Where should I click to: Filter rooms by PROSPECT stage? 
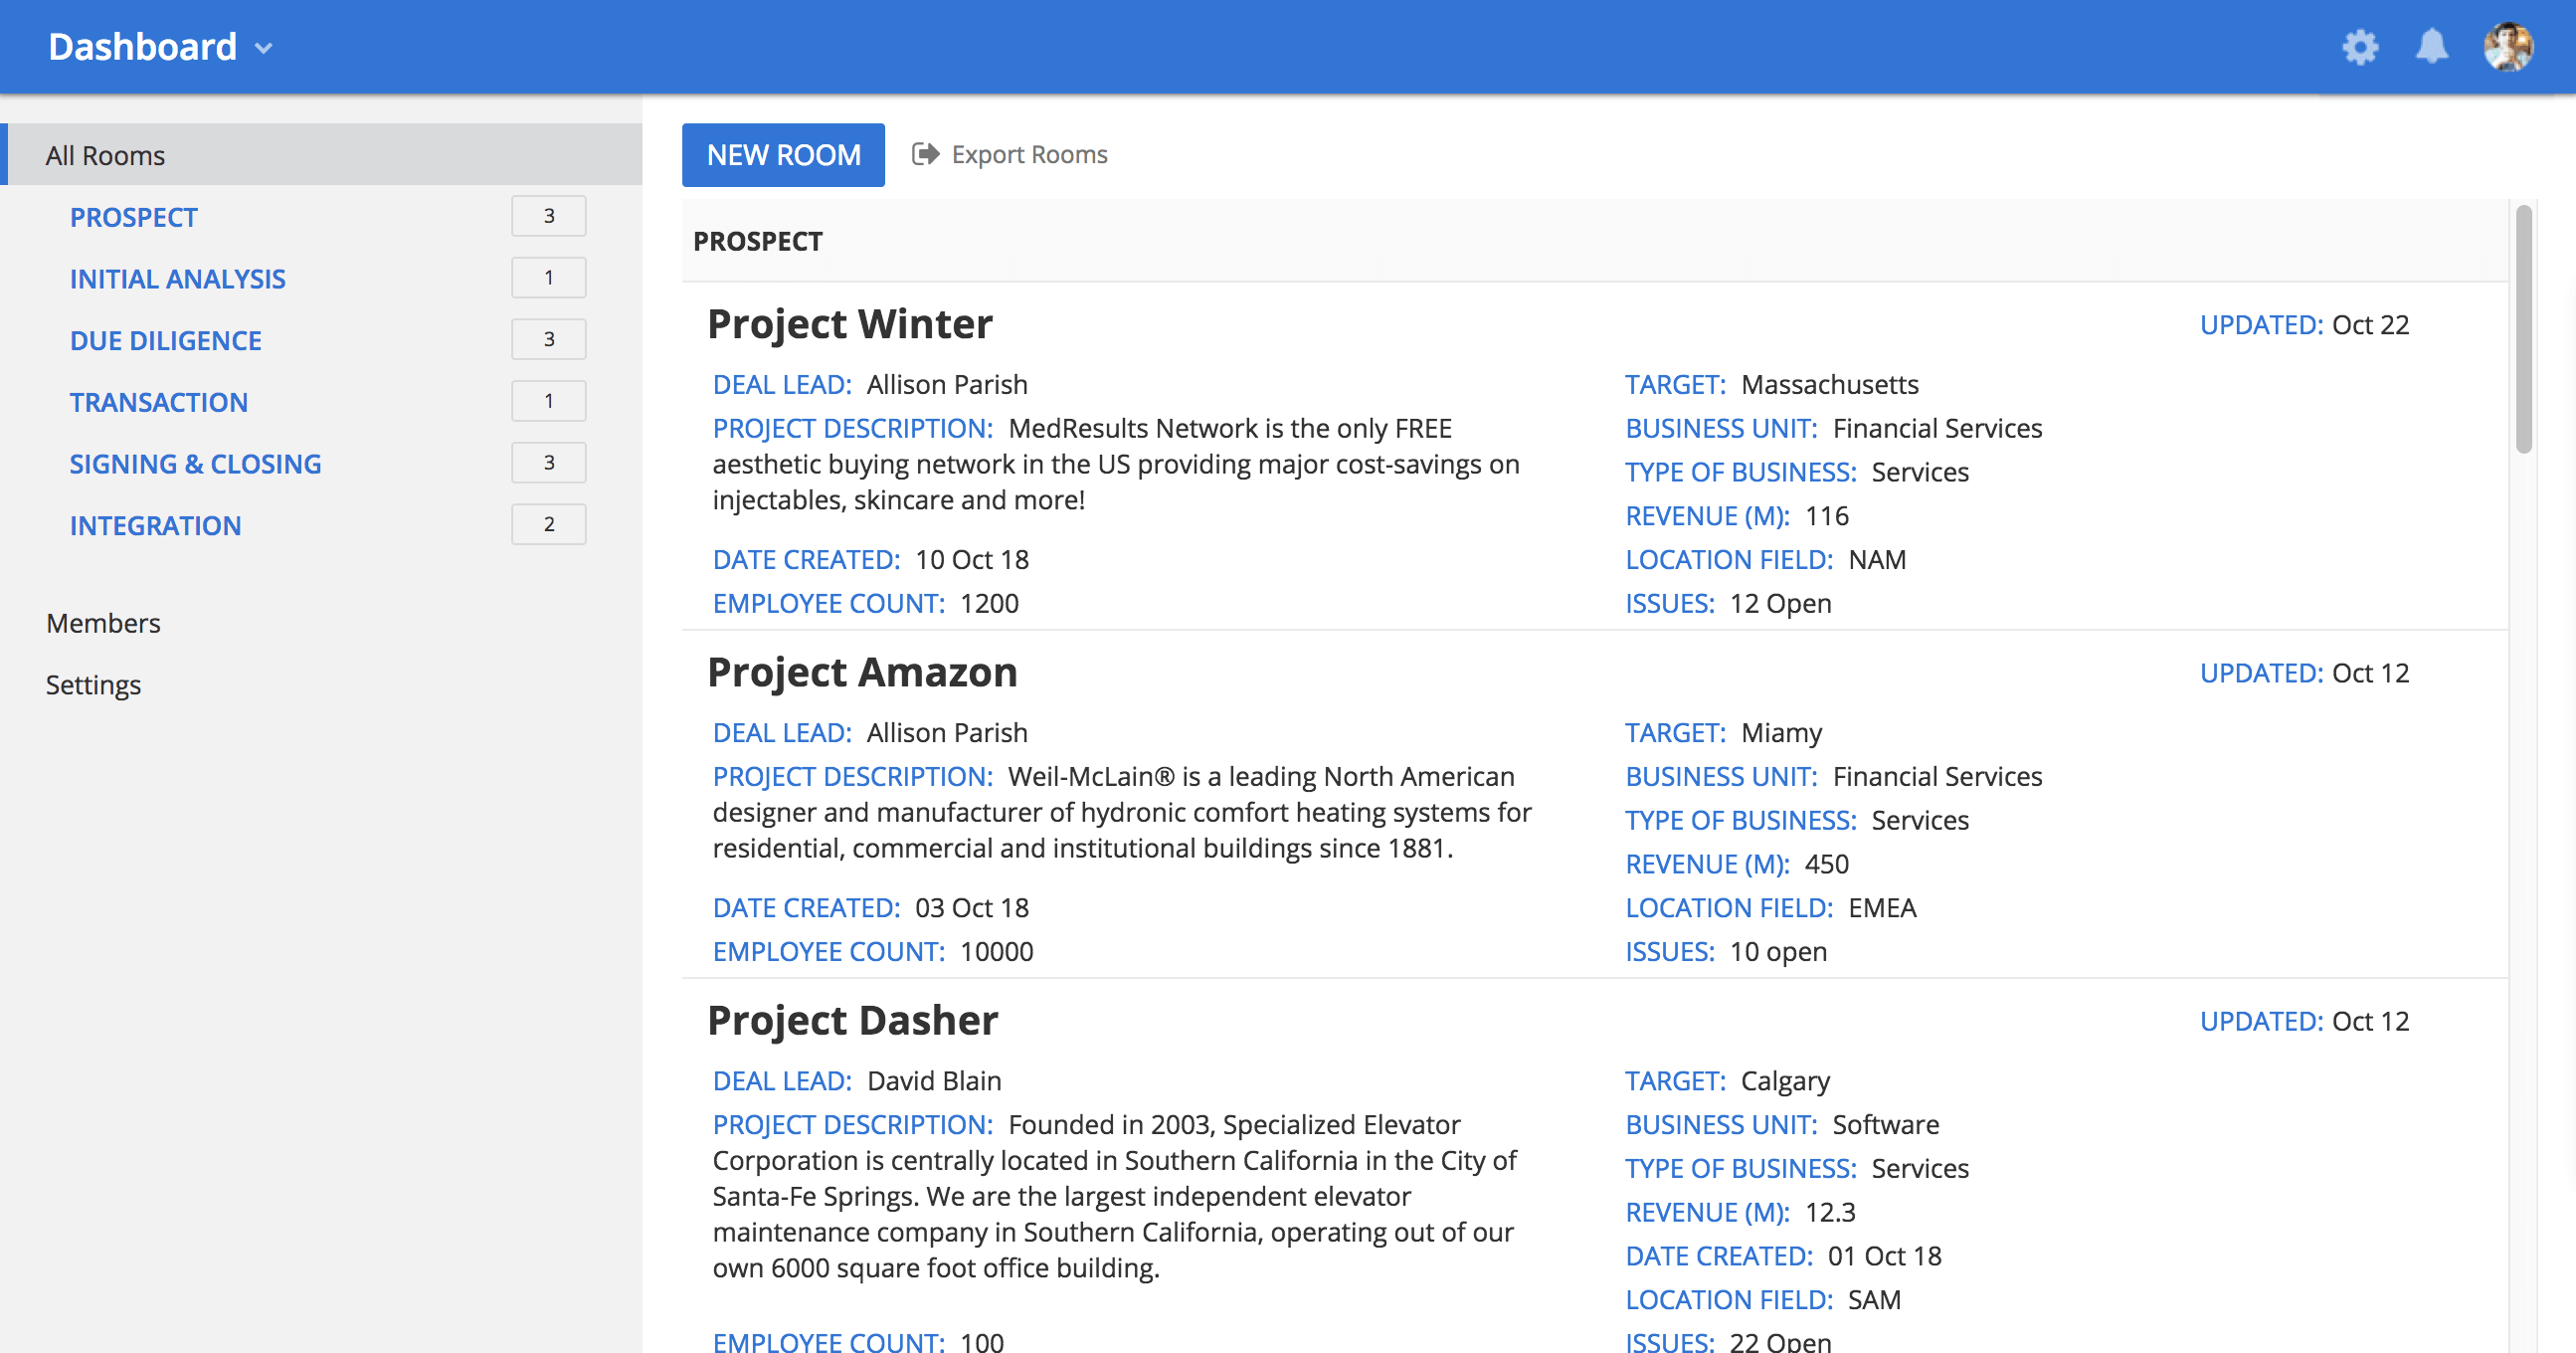tap(133, 217)
